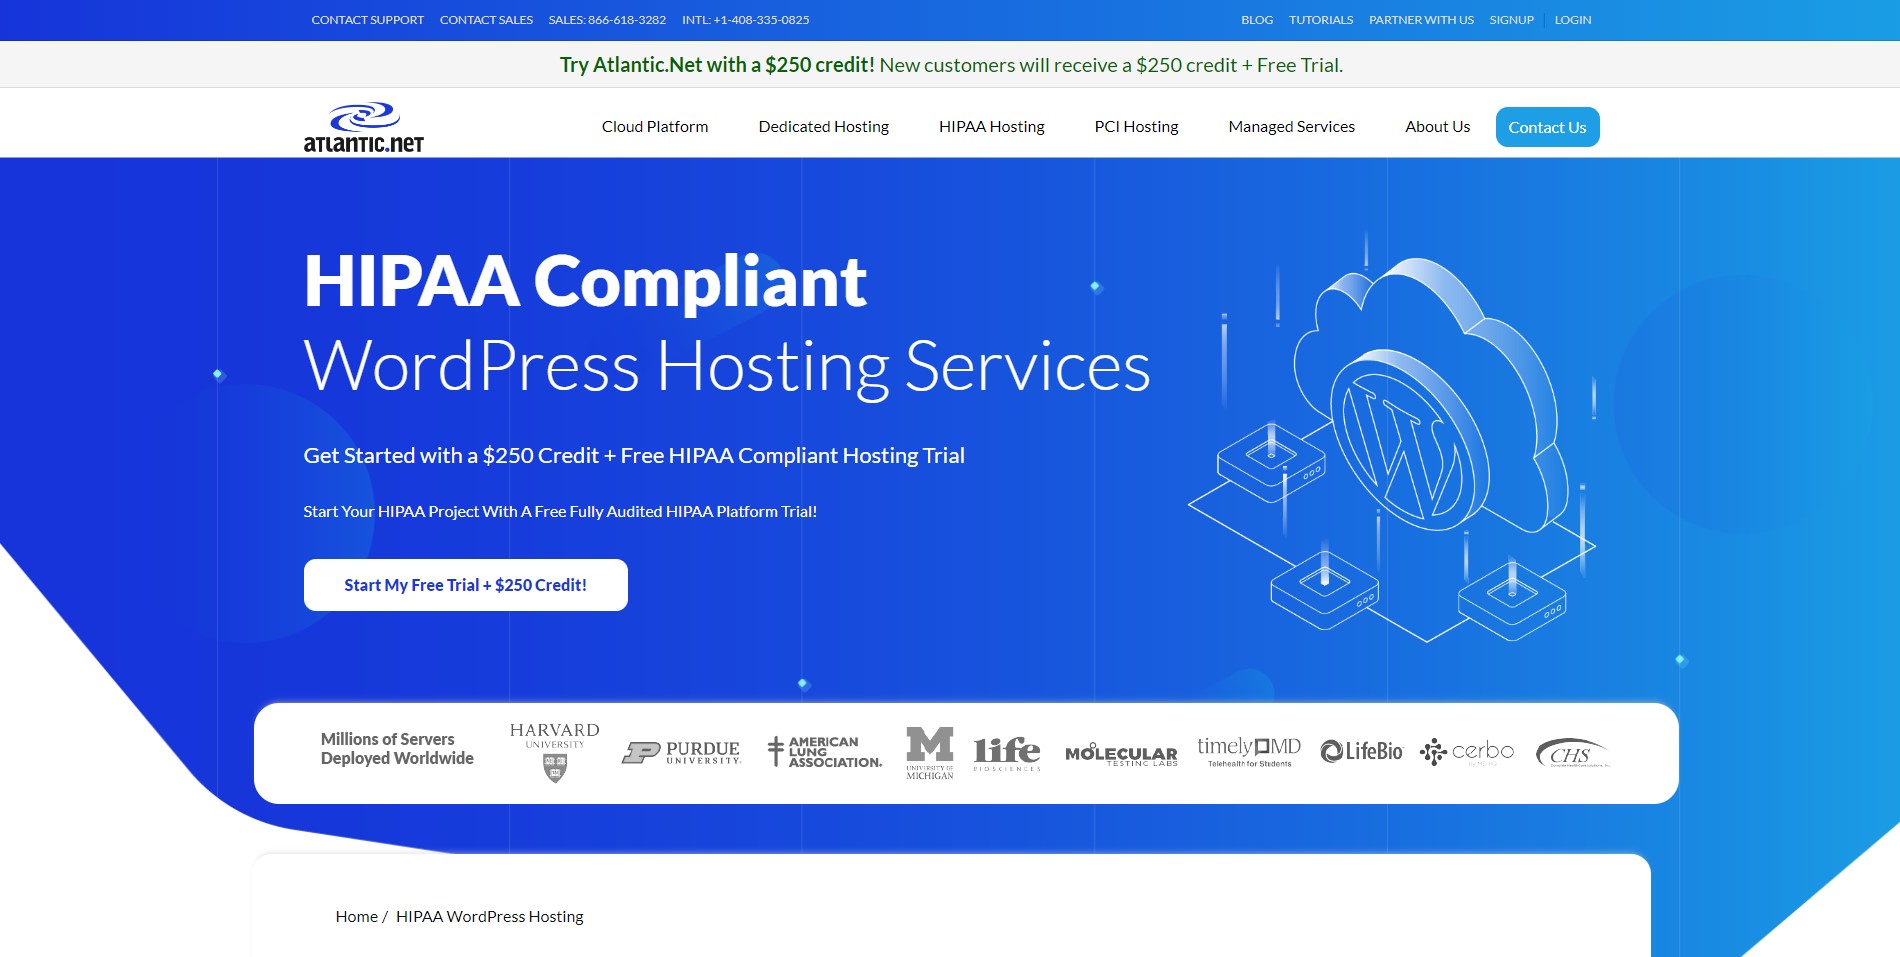Click the University of Michigan logo
Viewport: 1900px width, 957px height.
pos(930,753)
